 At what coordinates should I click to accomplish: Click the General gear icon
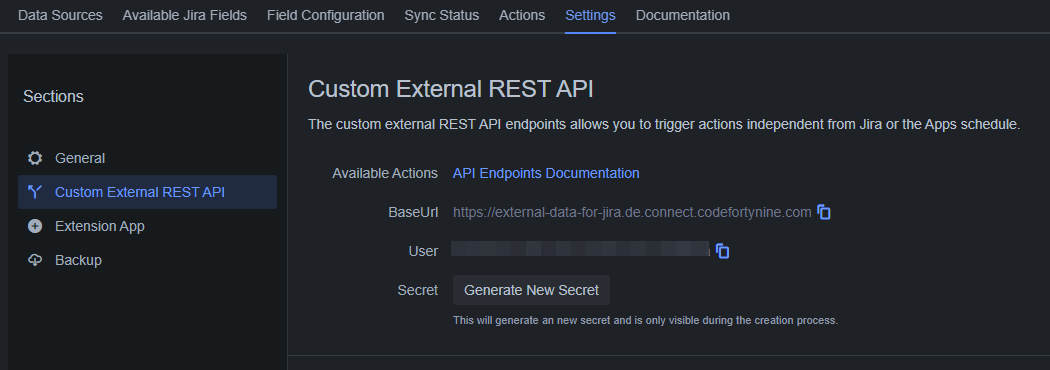pos(35,158)
